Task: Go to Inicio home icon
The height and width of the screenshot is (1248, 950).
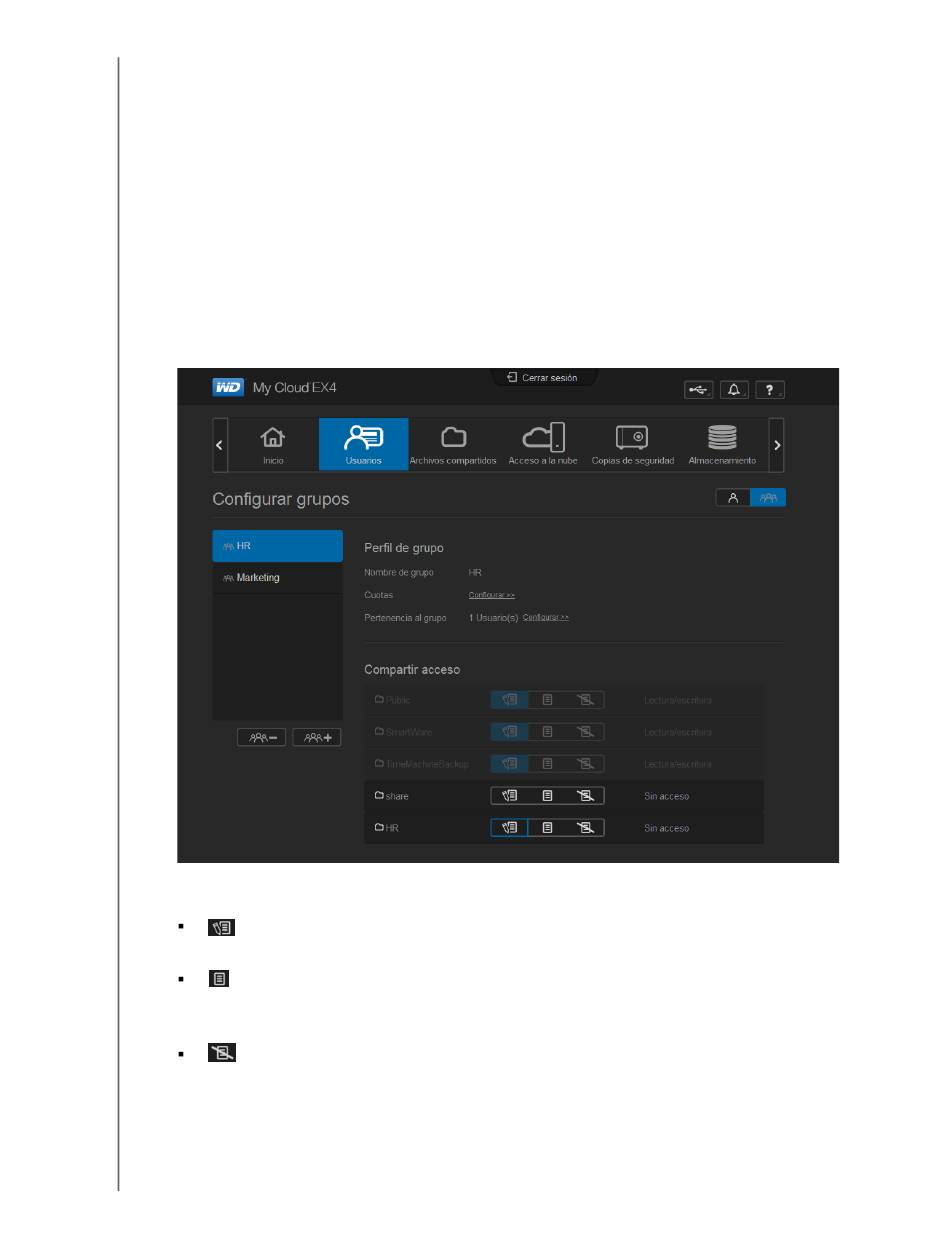Action: pyautogui.click(x=273, y=445)
